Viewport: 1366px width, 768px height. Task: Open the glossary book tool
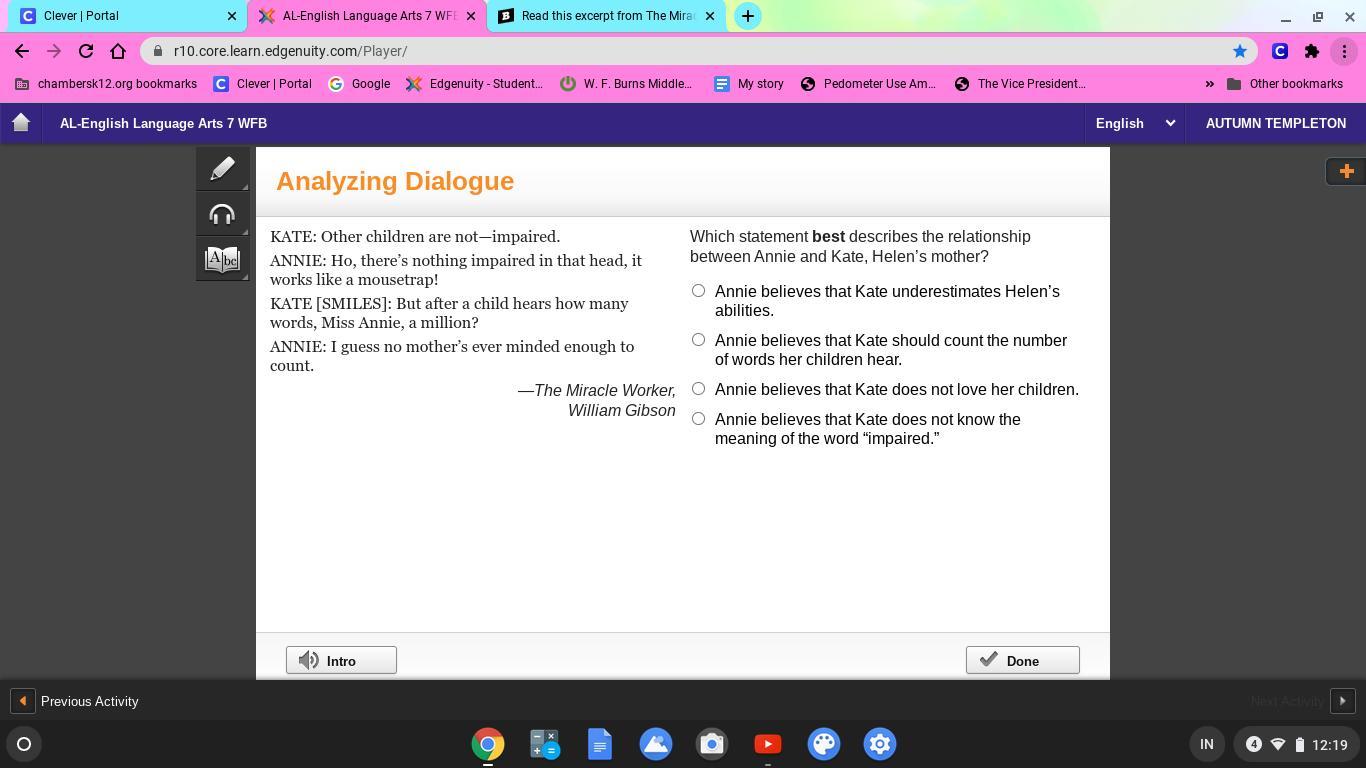222,260
